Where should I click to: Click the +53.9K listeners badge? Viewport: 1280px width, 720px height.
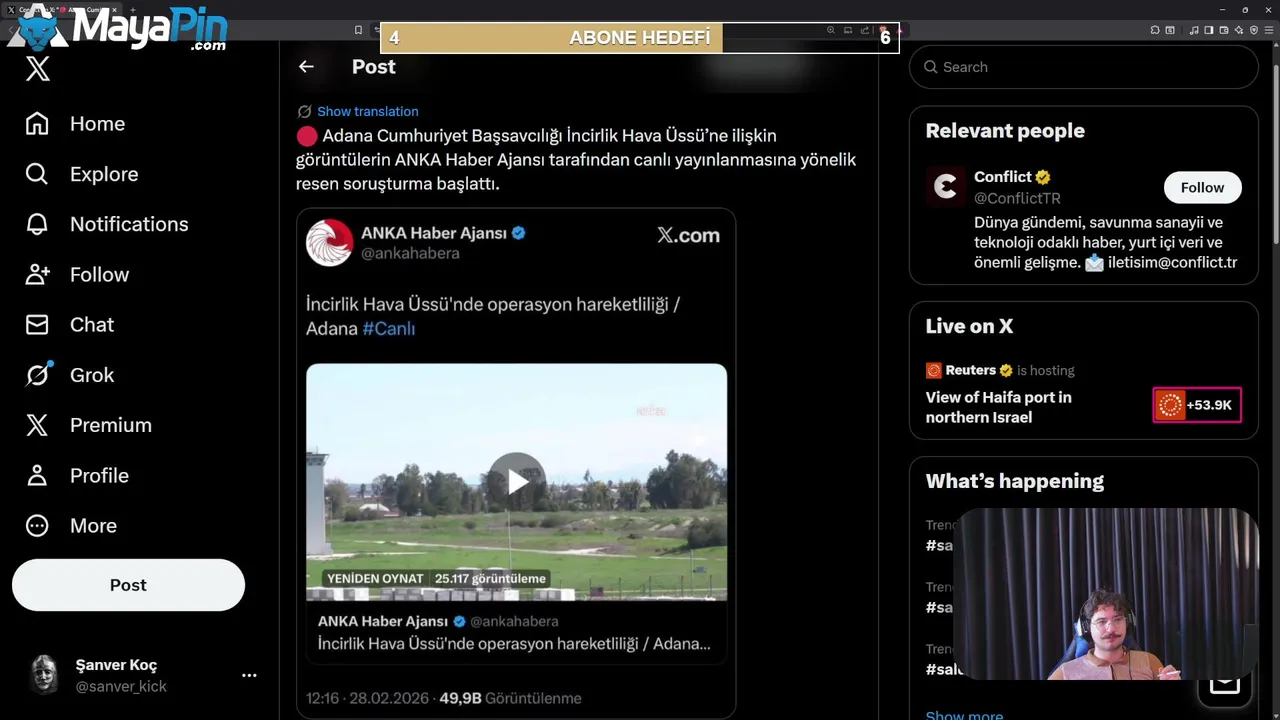pyautogui.click(x=1197, y=405)
